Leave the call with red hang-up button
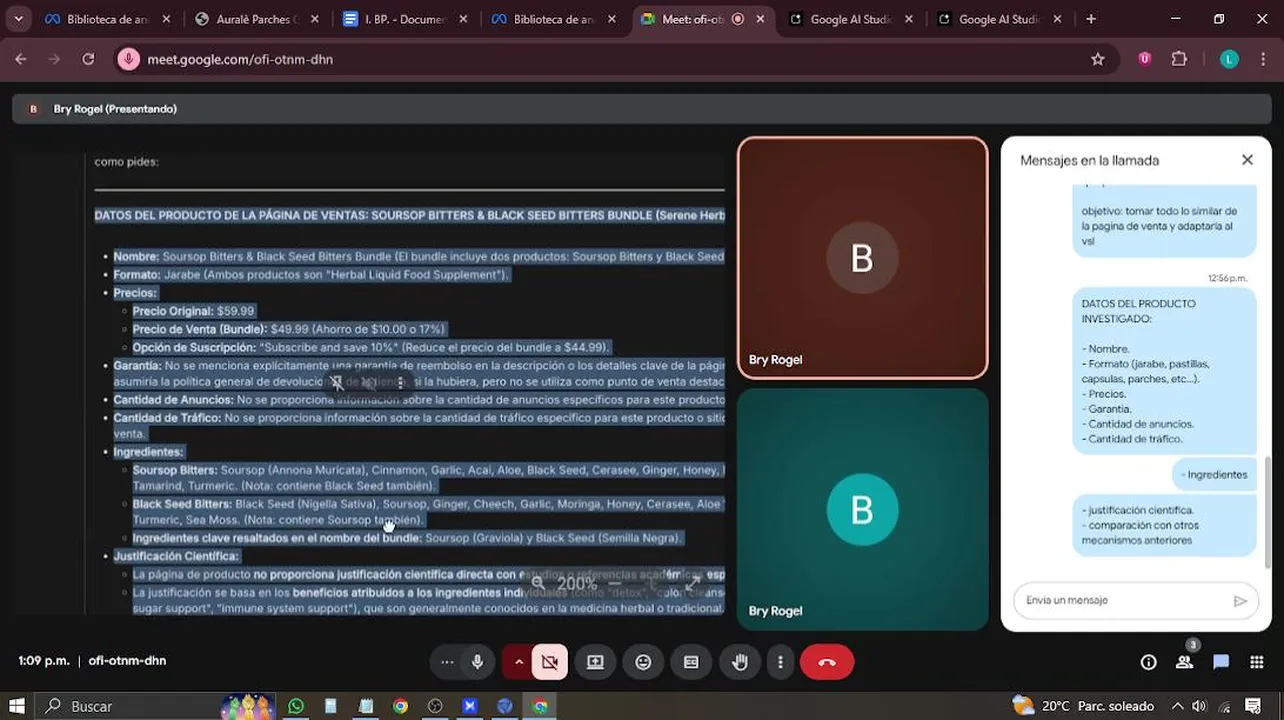The height and width of the screenshot is (720, 1284). coord(827,662)
